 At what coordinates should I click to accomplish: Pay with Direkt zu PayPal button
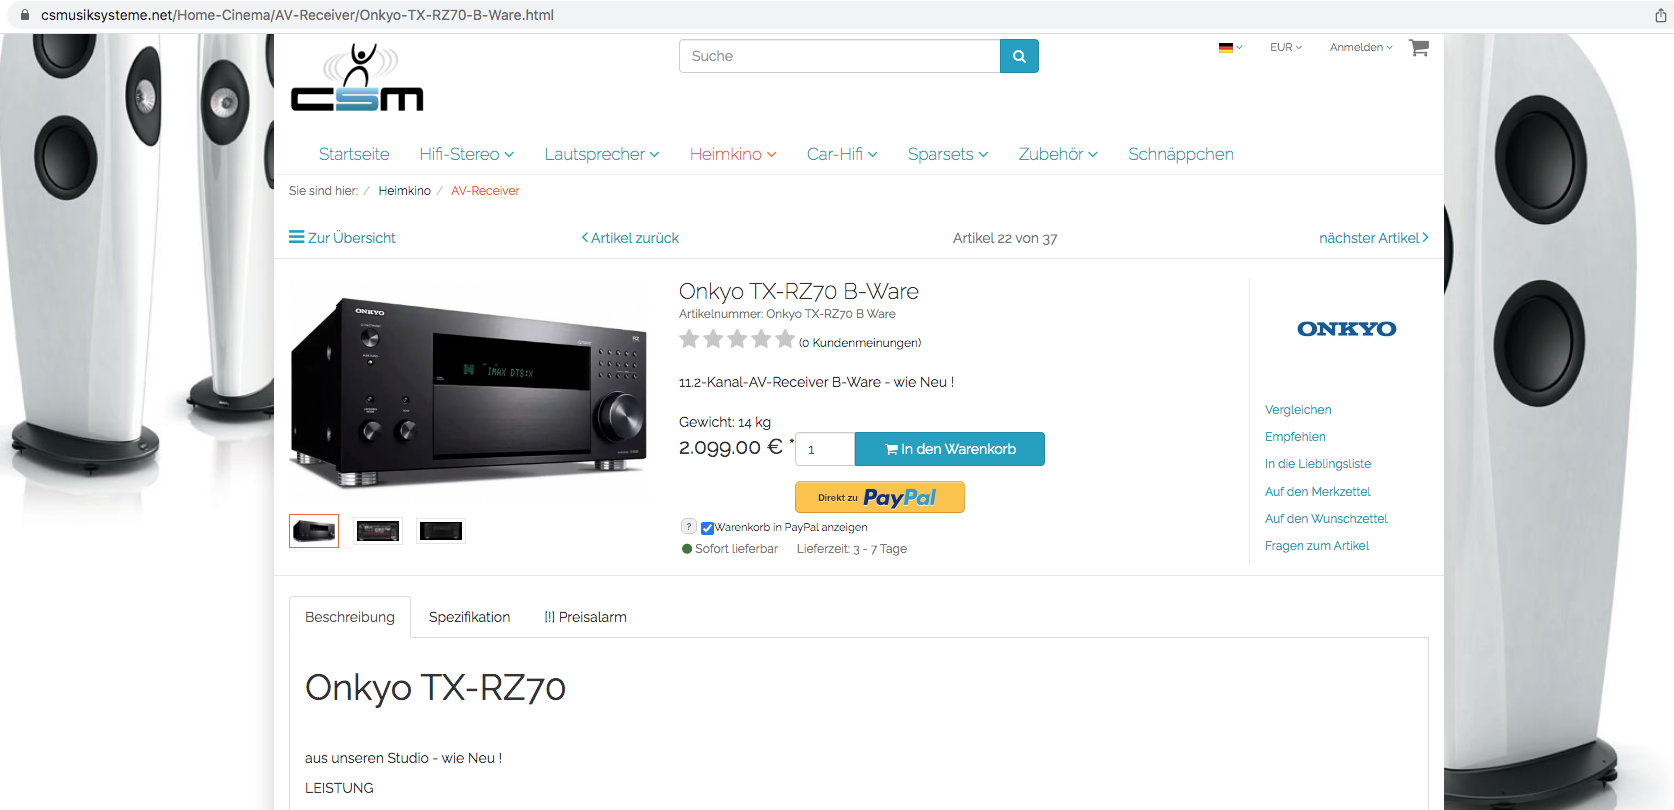pyautogui.click(x=880, y=497)
